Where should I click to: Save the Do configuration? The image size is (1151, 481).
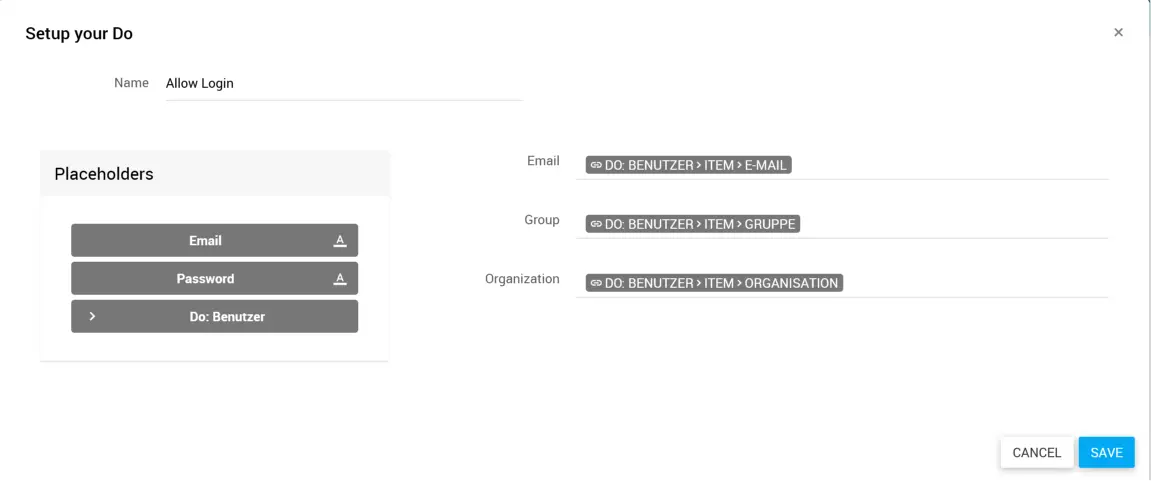[1106, 453]
